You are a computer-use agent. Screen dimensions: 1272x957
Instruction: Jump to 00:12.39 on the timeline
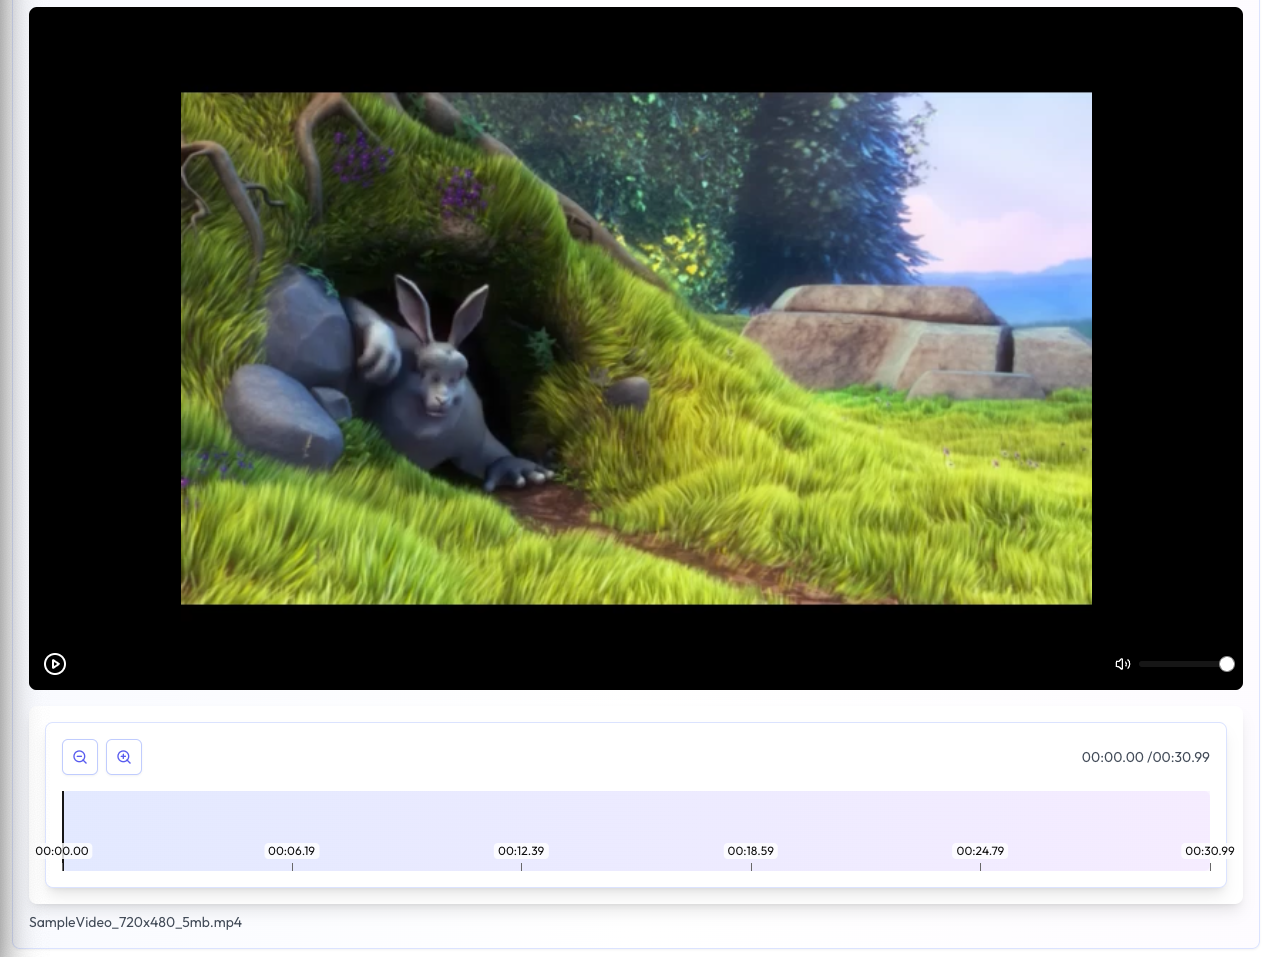(521, 851)
